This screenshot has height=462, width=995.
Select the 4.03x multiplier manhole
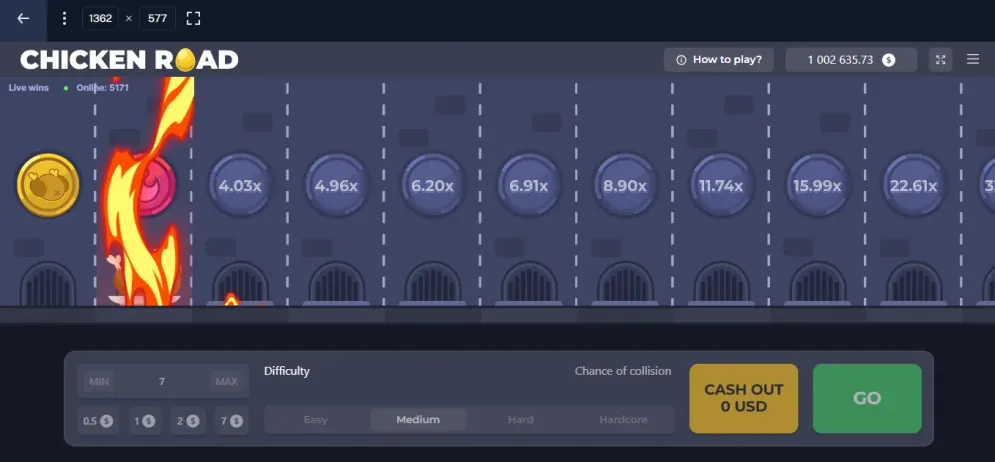pos(240,186)
